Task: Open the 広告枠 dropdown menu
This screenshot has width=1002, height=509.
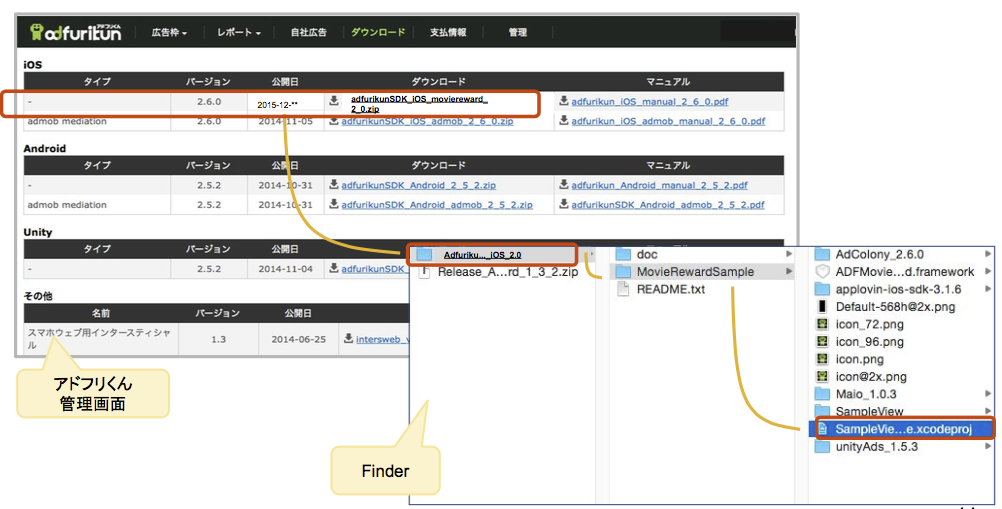Action: [169, 32]
